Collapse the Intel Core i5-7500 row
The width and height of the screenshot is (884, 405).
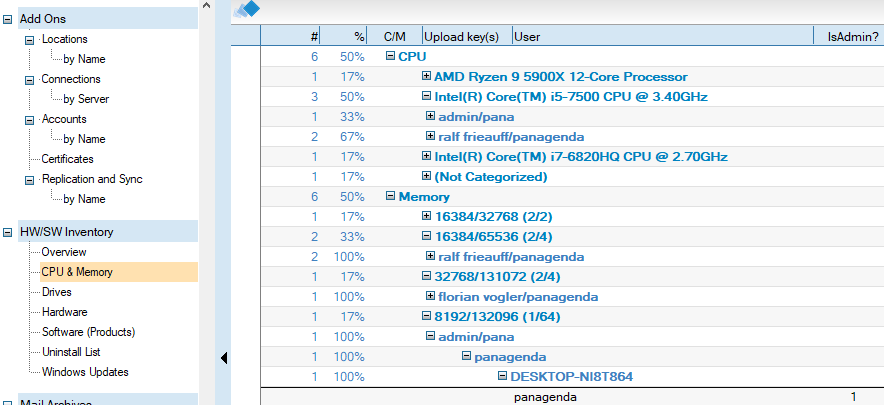[x=426, y=96]
